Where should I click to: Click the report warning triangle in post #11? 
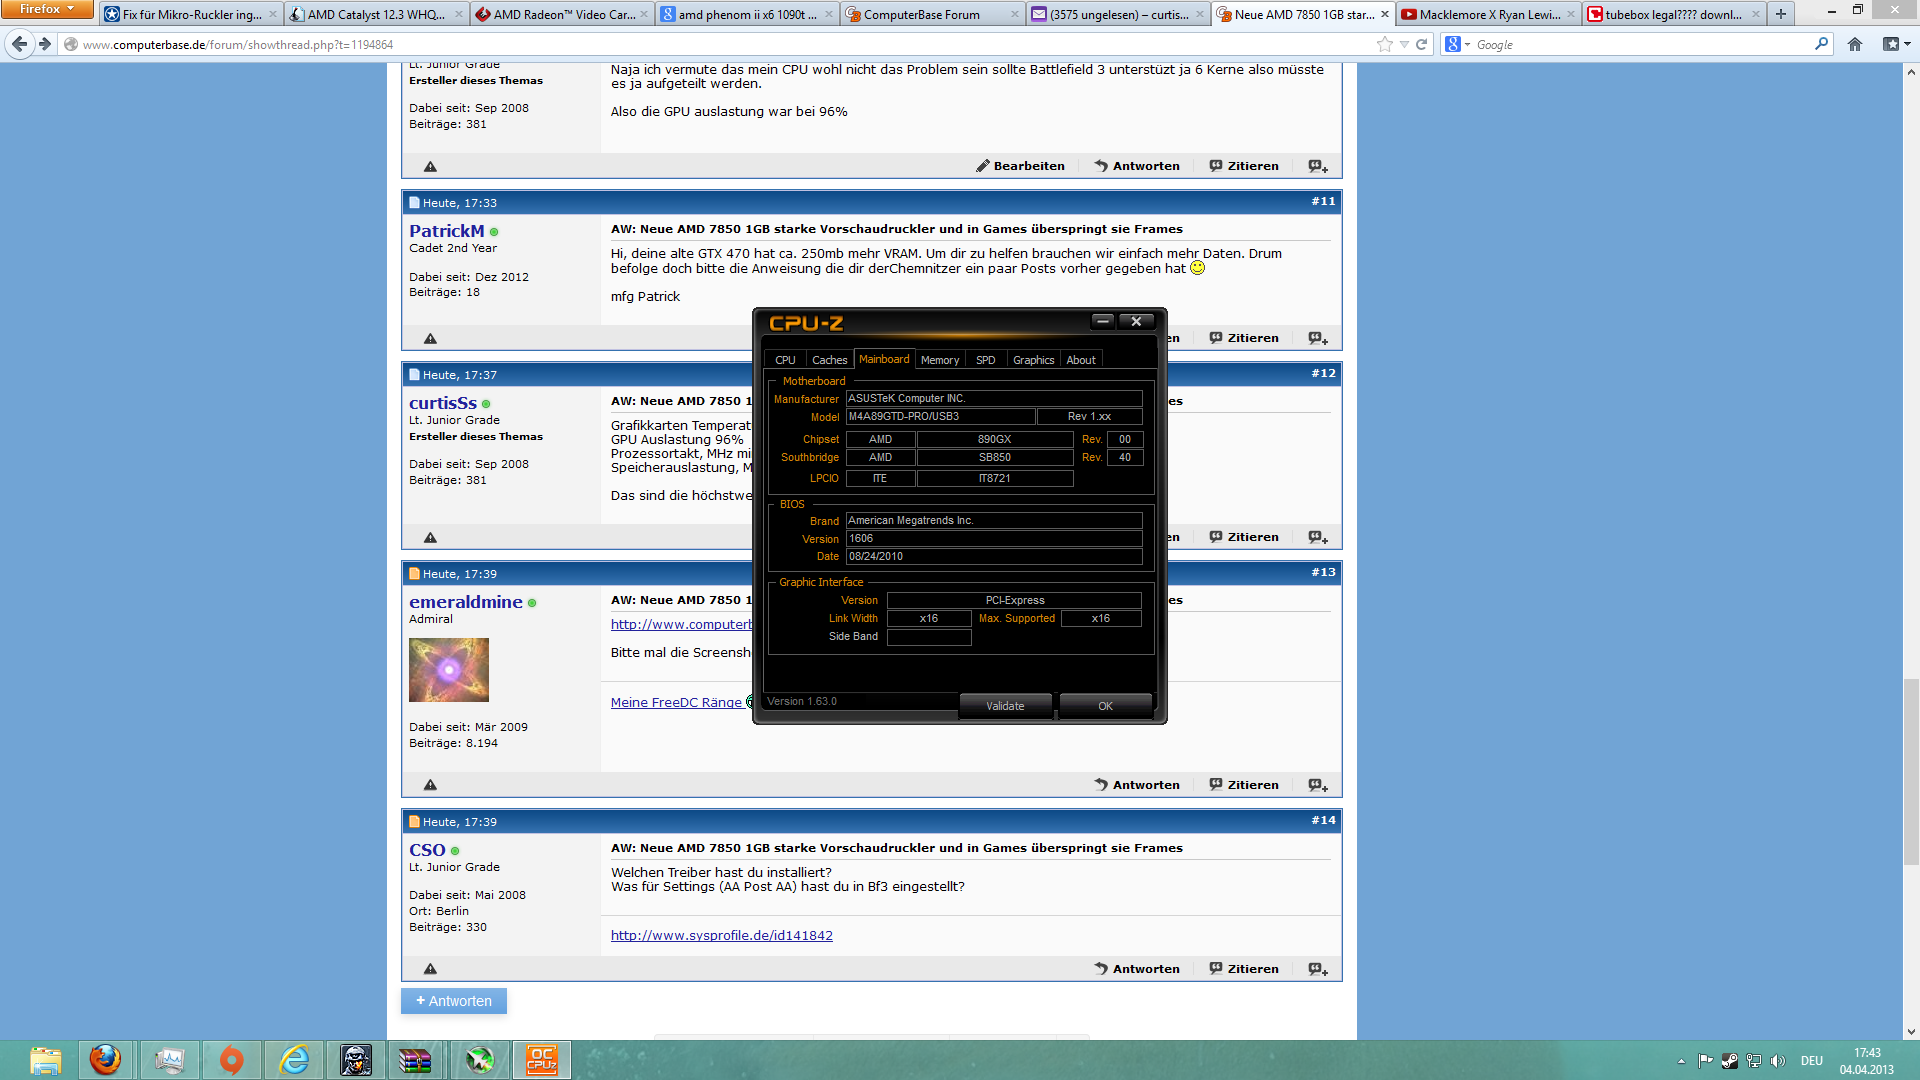click(430, 338)
